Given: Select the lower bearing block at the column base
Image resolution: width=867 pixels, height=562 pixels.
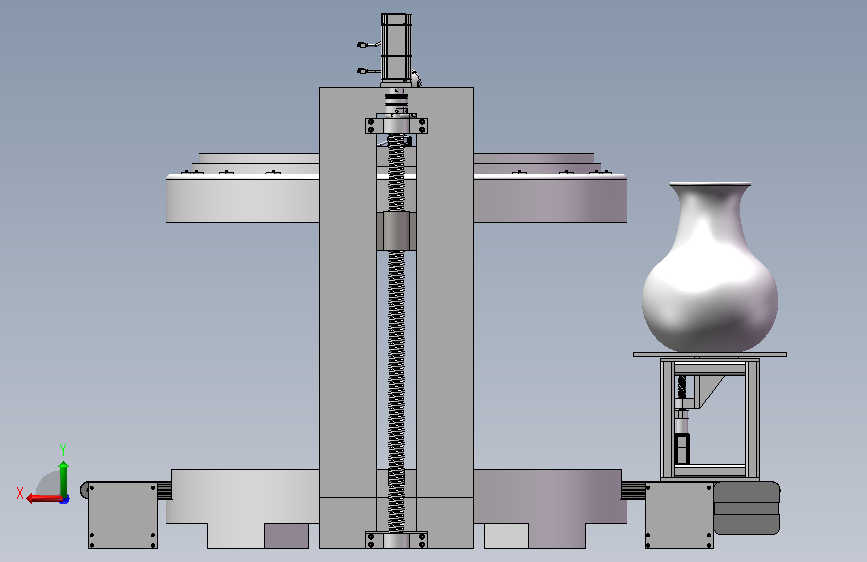Looking at the screenshot, I should pos(396,540).
